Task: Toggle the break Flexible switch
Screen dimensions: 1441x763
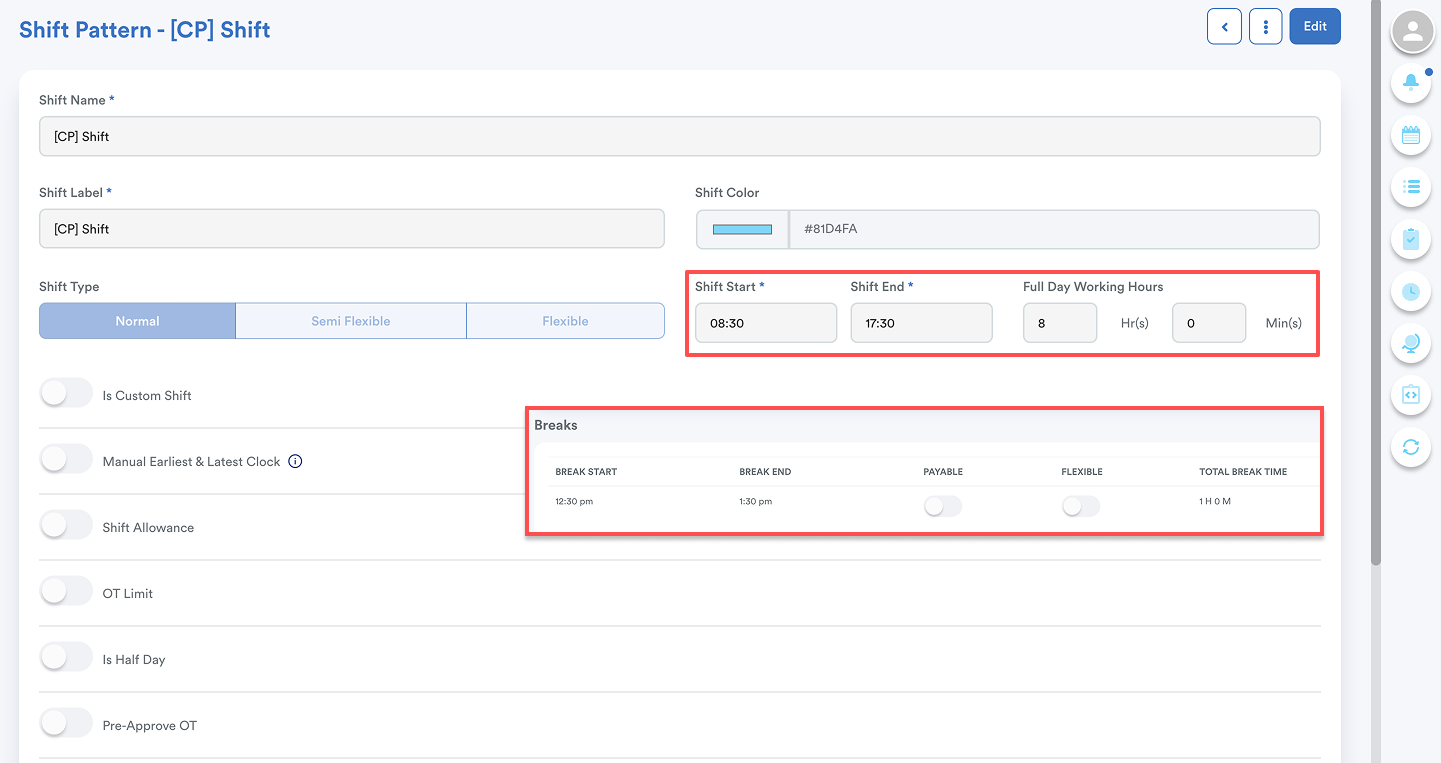Action: click(1080, 507)
